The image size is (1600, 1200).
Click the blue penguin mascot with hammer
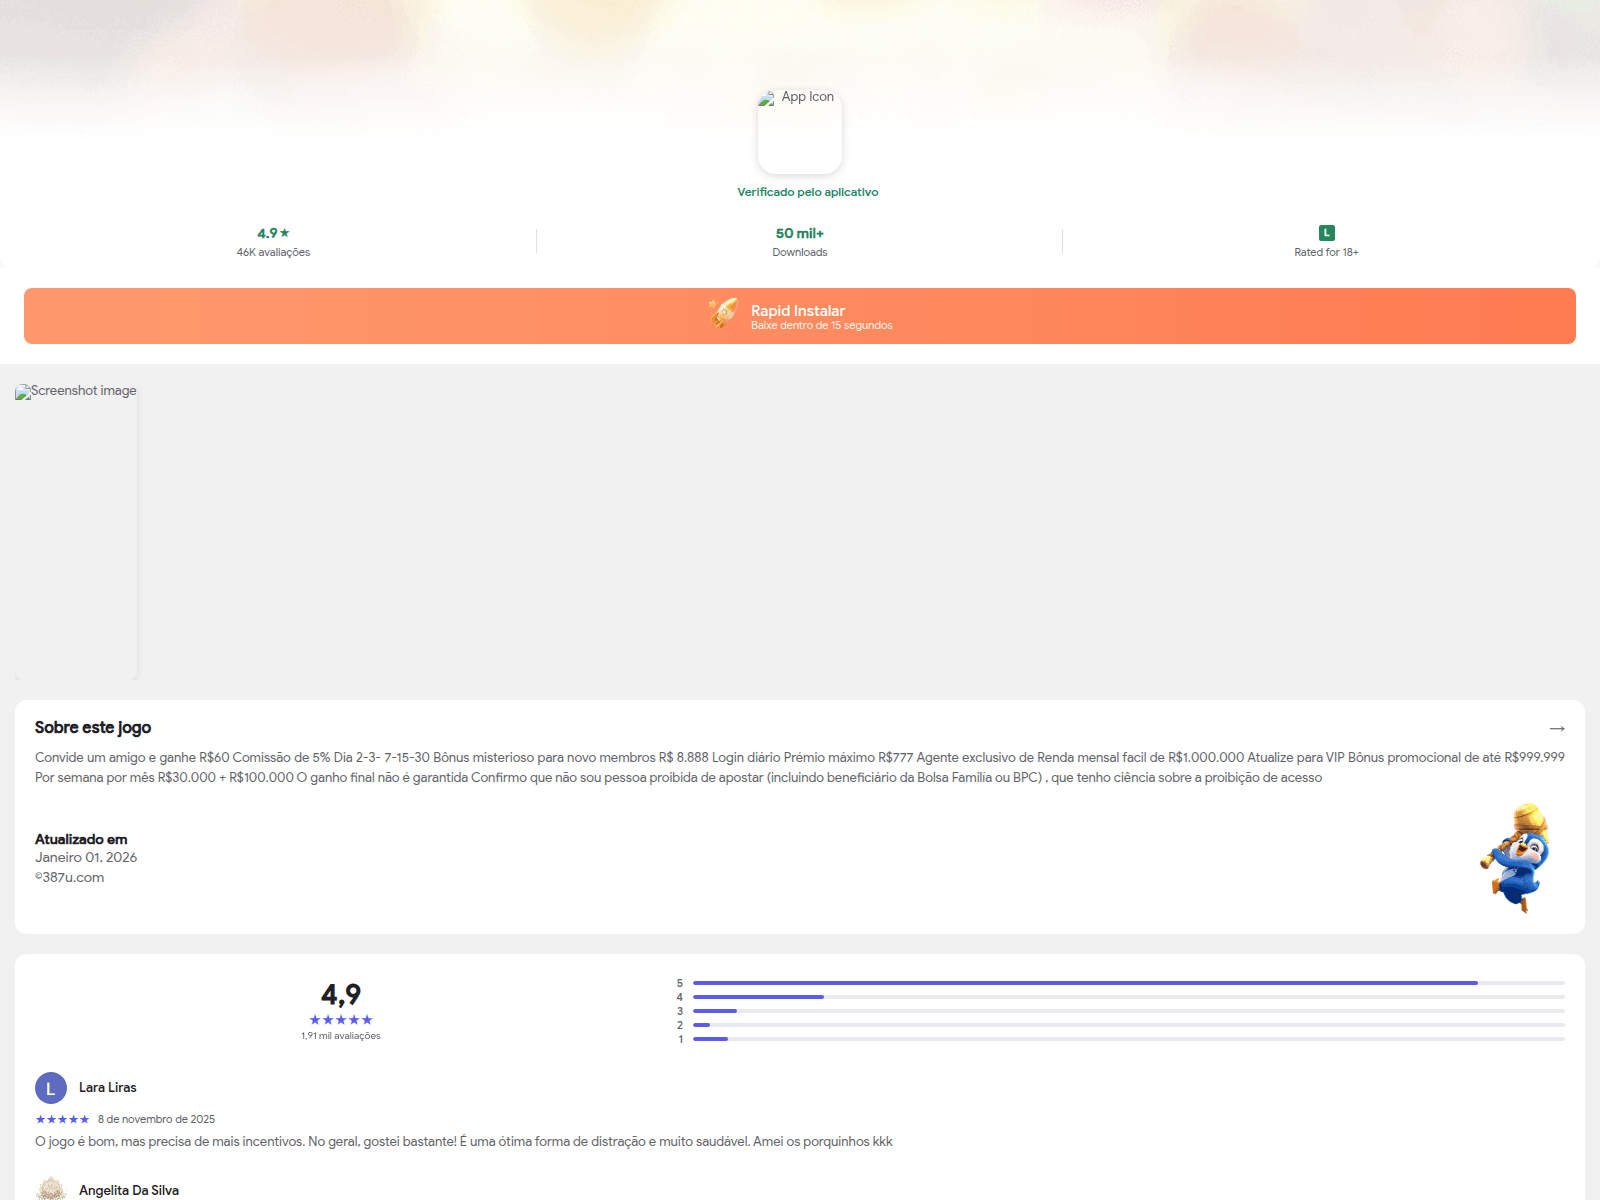click(x=1517, y=859)
